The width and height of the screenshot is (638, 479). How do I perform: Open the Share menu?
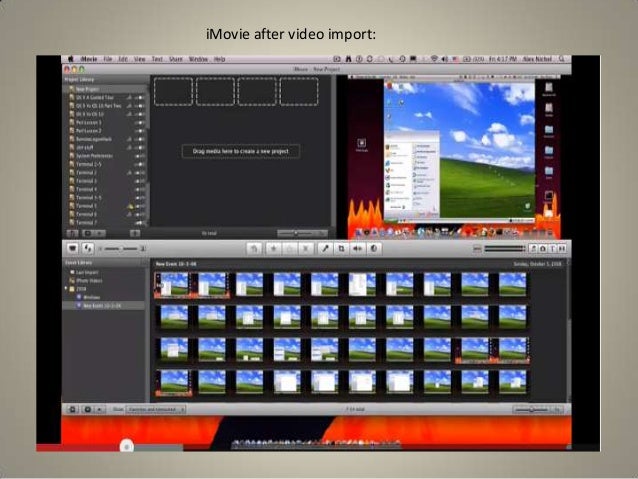(176, 59)
